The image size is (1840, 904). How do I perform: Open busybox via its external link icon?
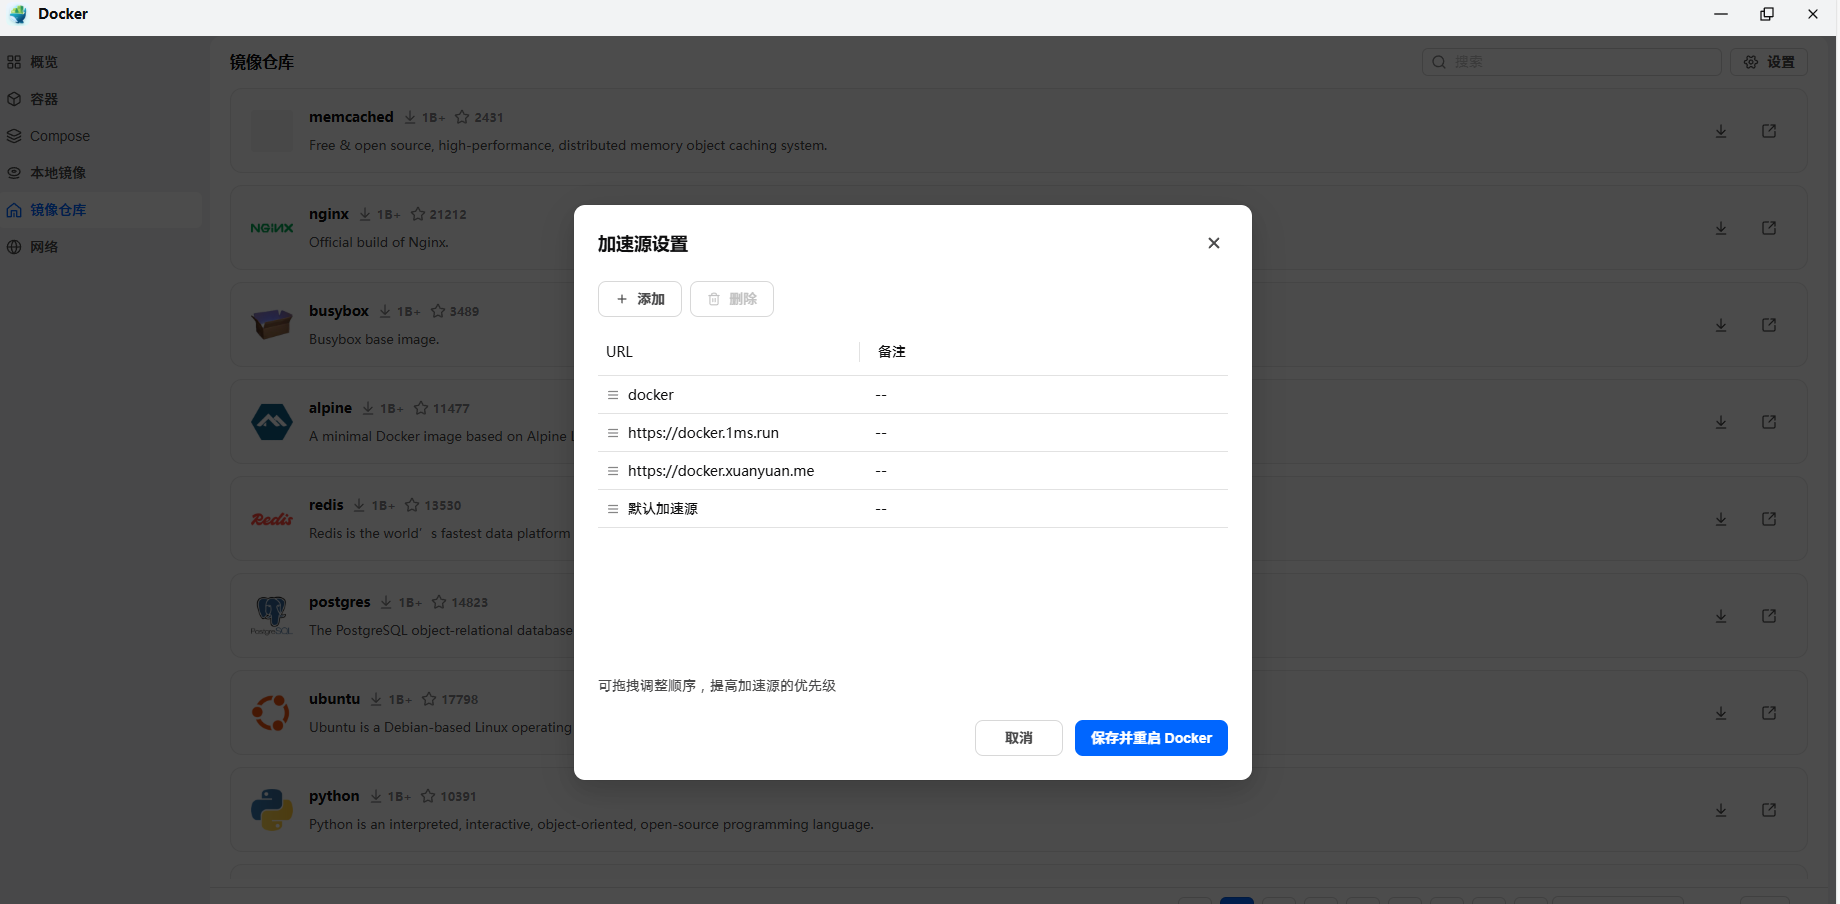1769,325
